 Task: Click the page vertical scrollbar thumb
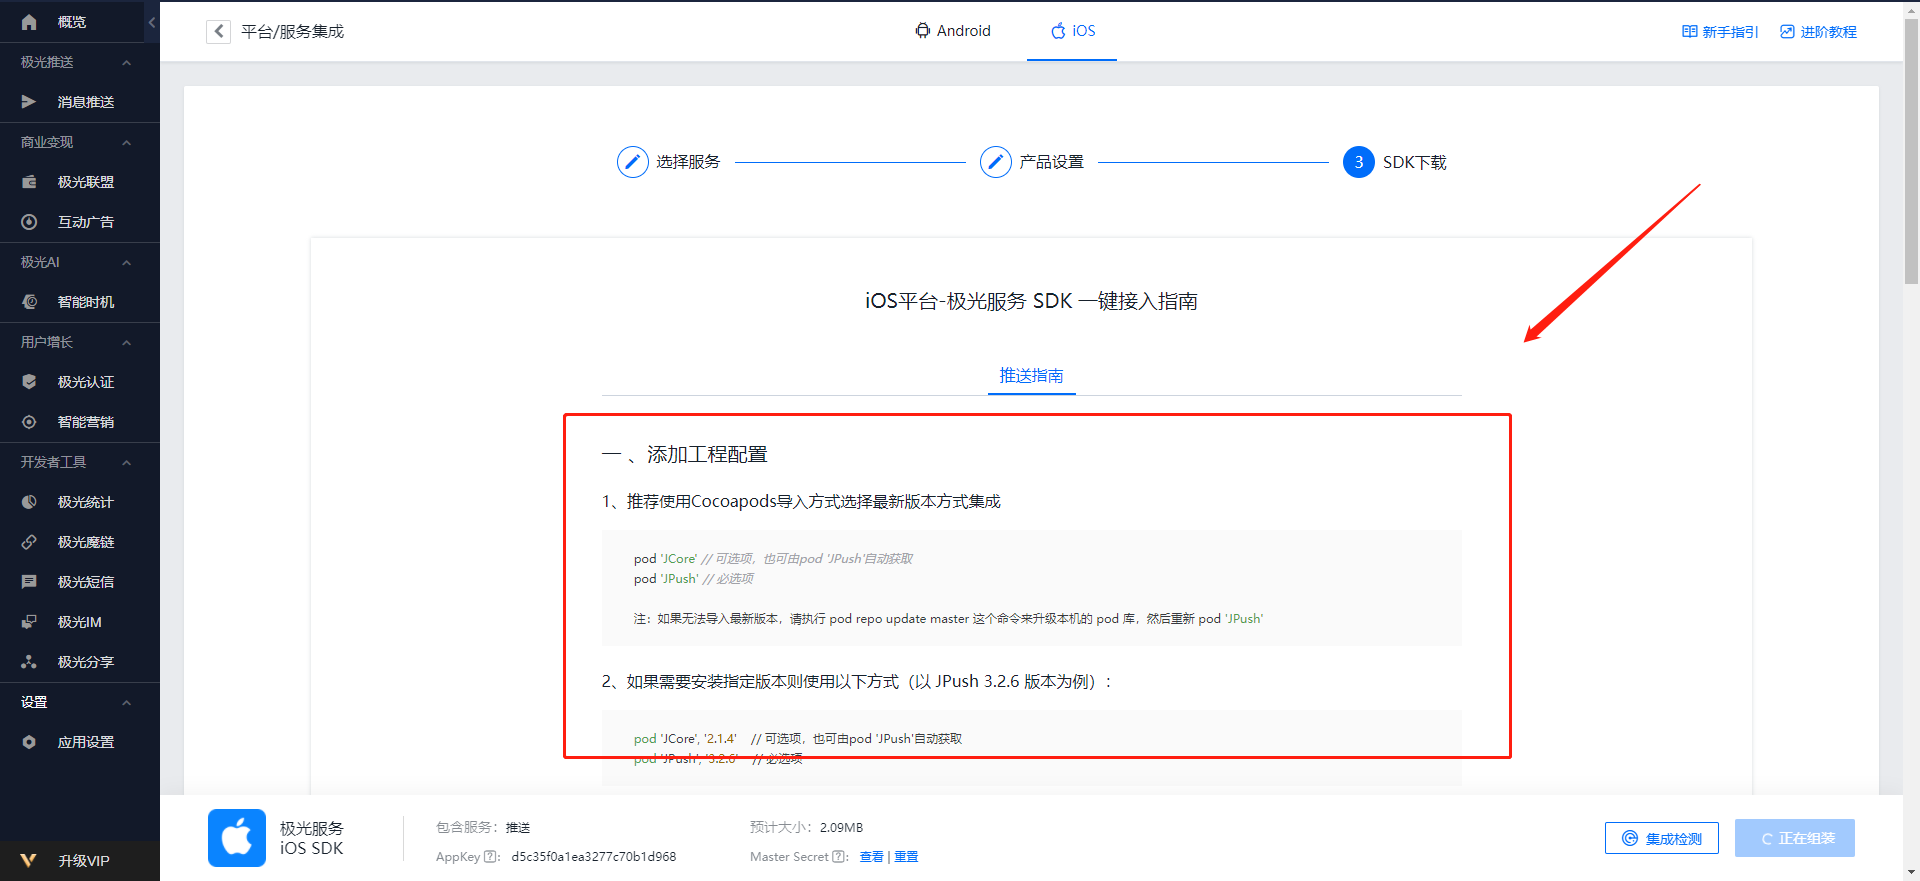pos(1911,150)
